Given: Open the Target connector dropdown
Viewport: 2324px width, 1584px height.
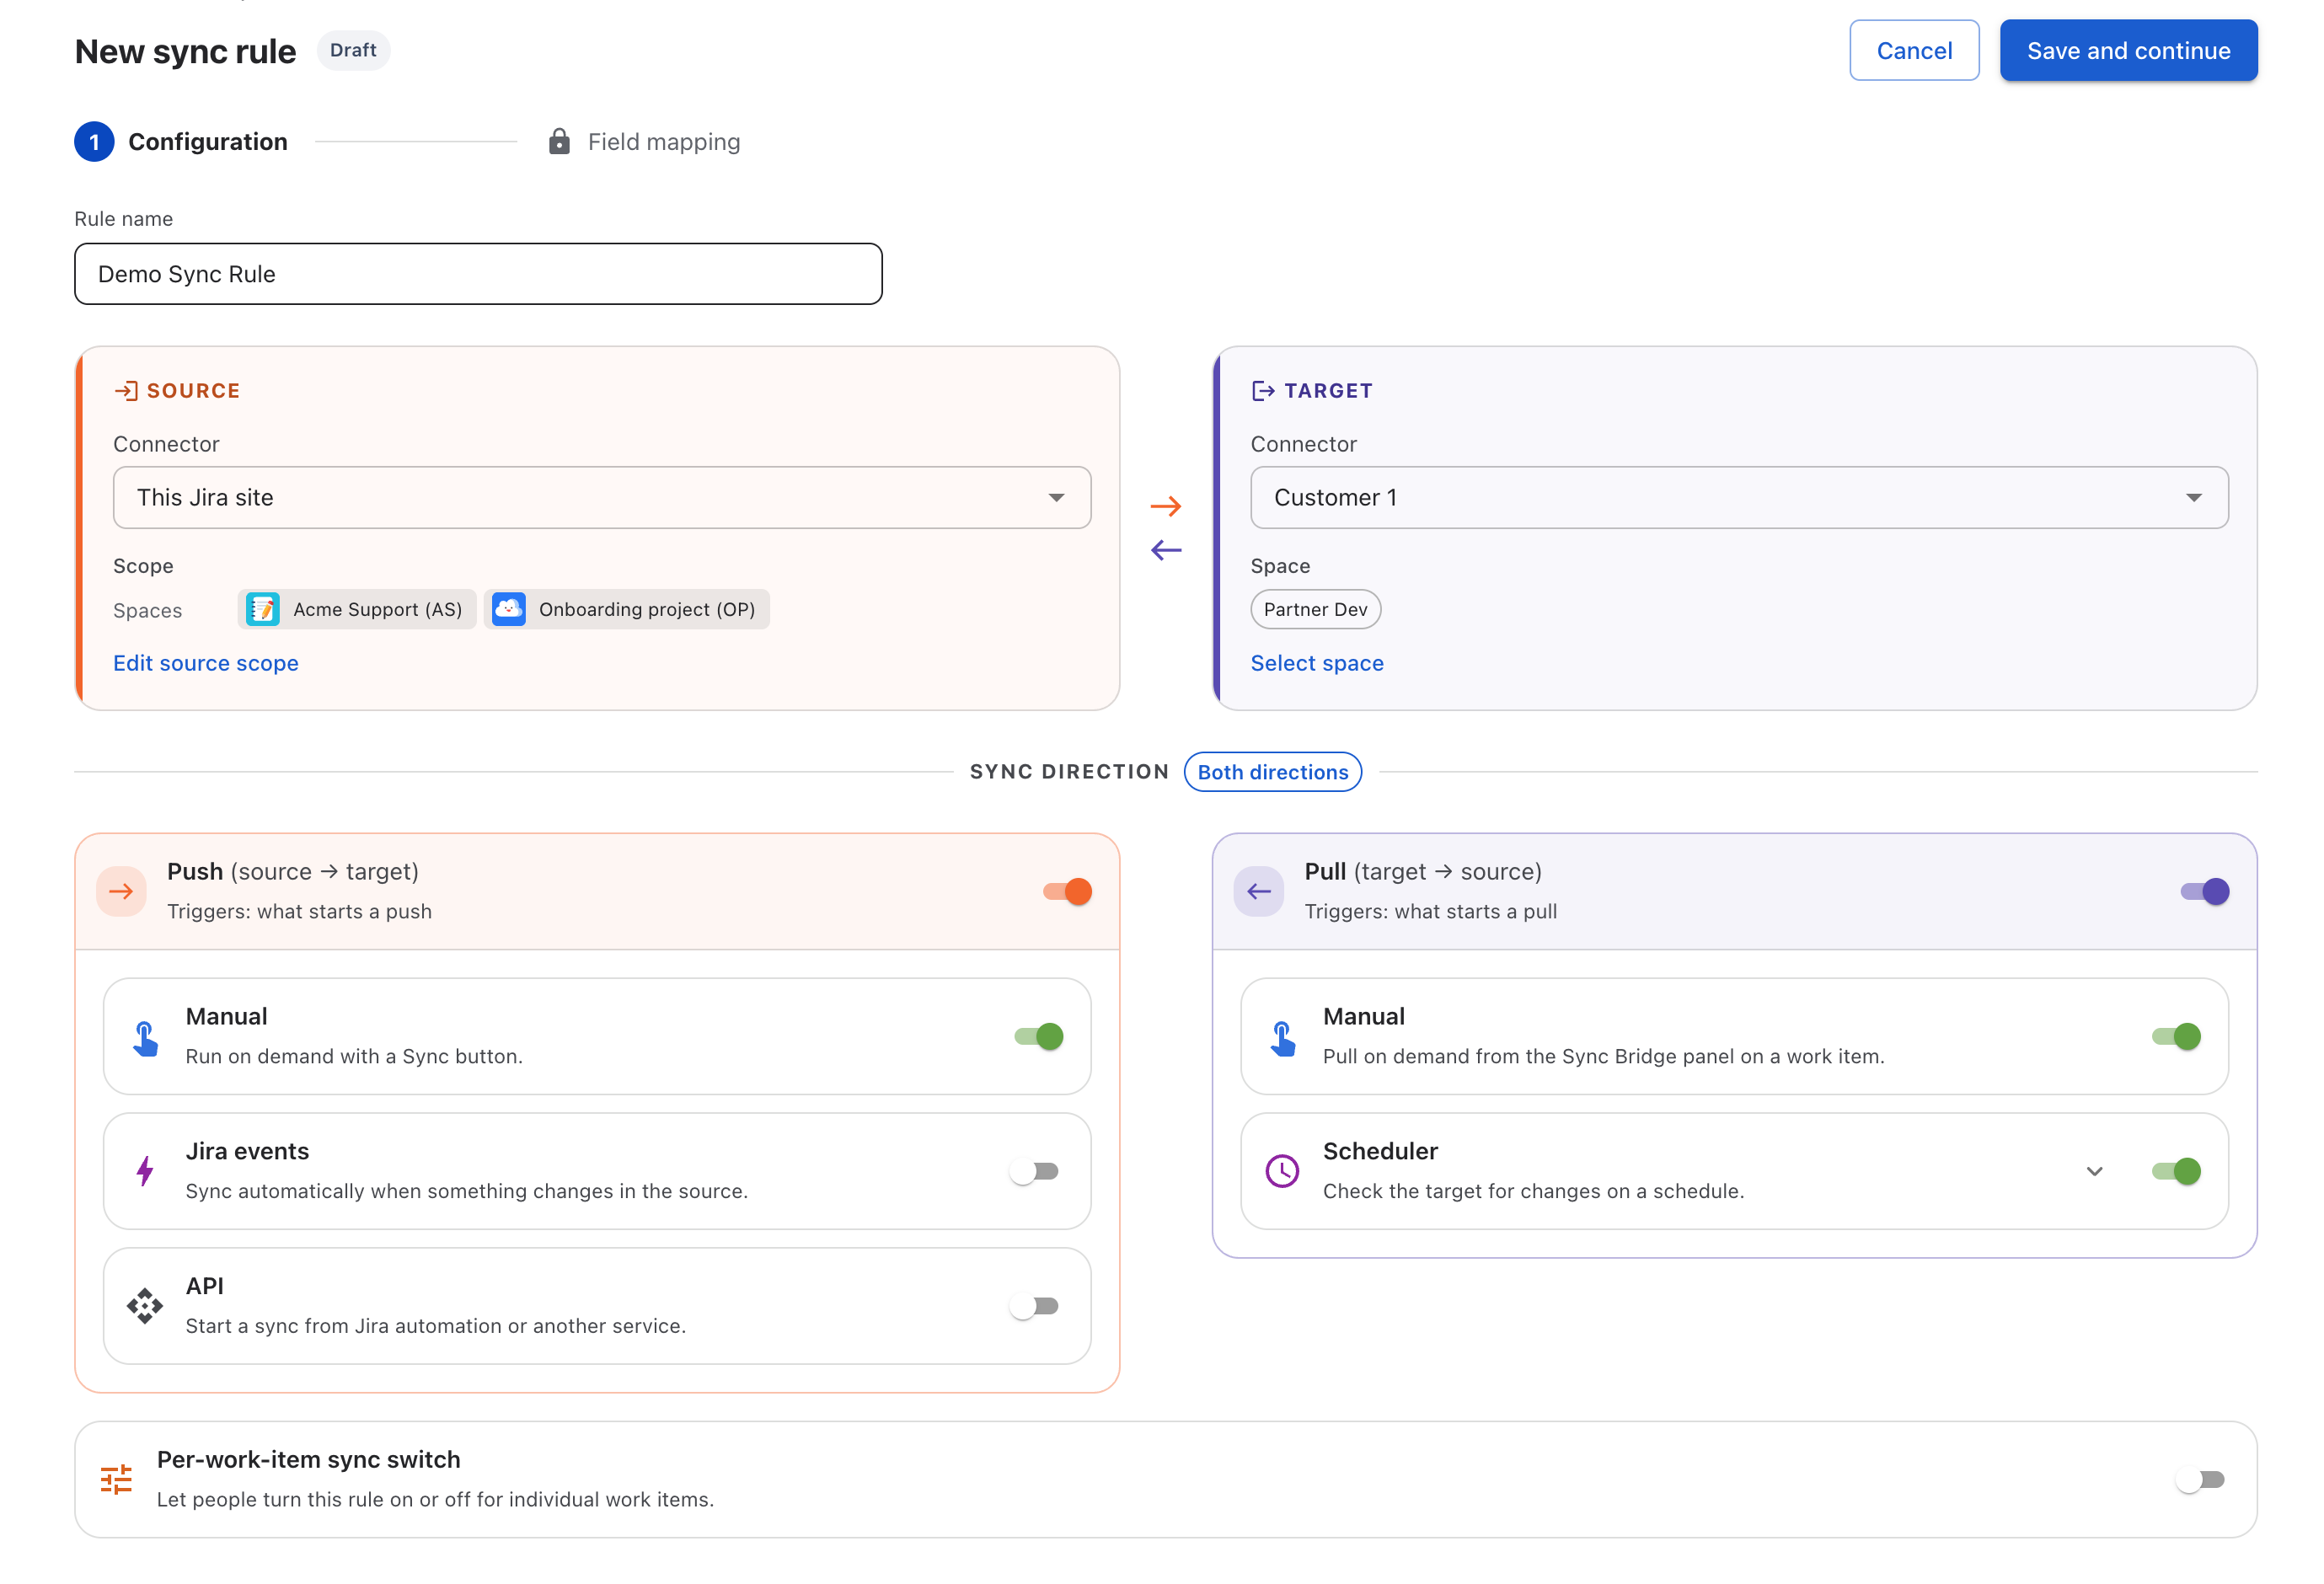Looking at the screenshot, I should click(1739, 497).
